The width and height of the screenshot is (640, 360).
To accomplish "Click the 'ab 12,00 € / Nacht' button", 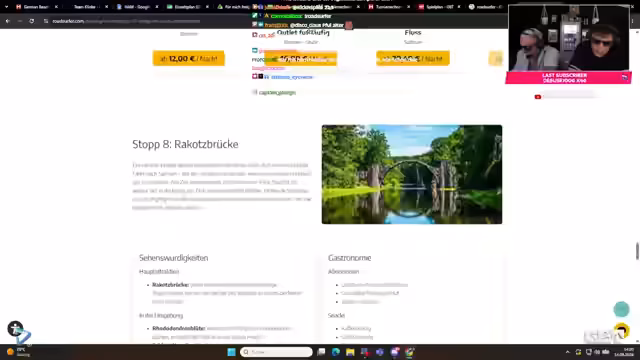I will point(189,59).
